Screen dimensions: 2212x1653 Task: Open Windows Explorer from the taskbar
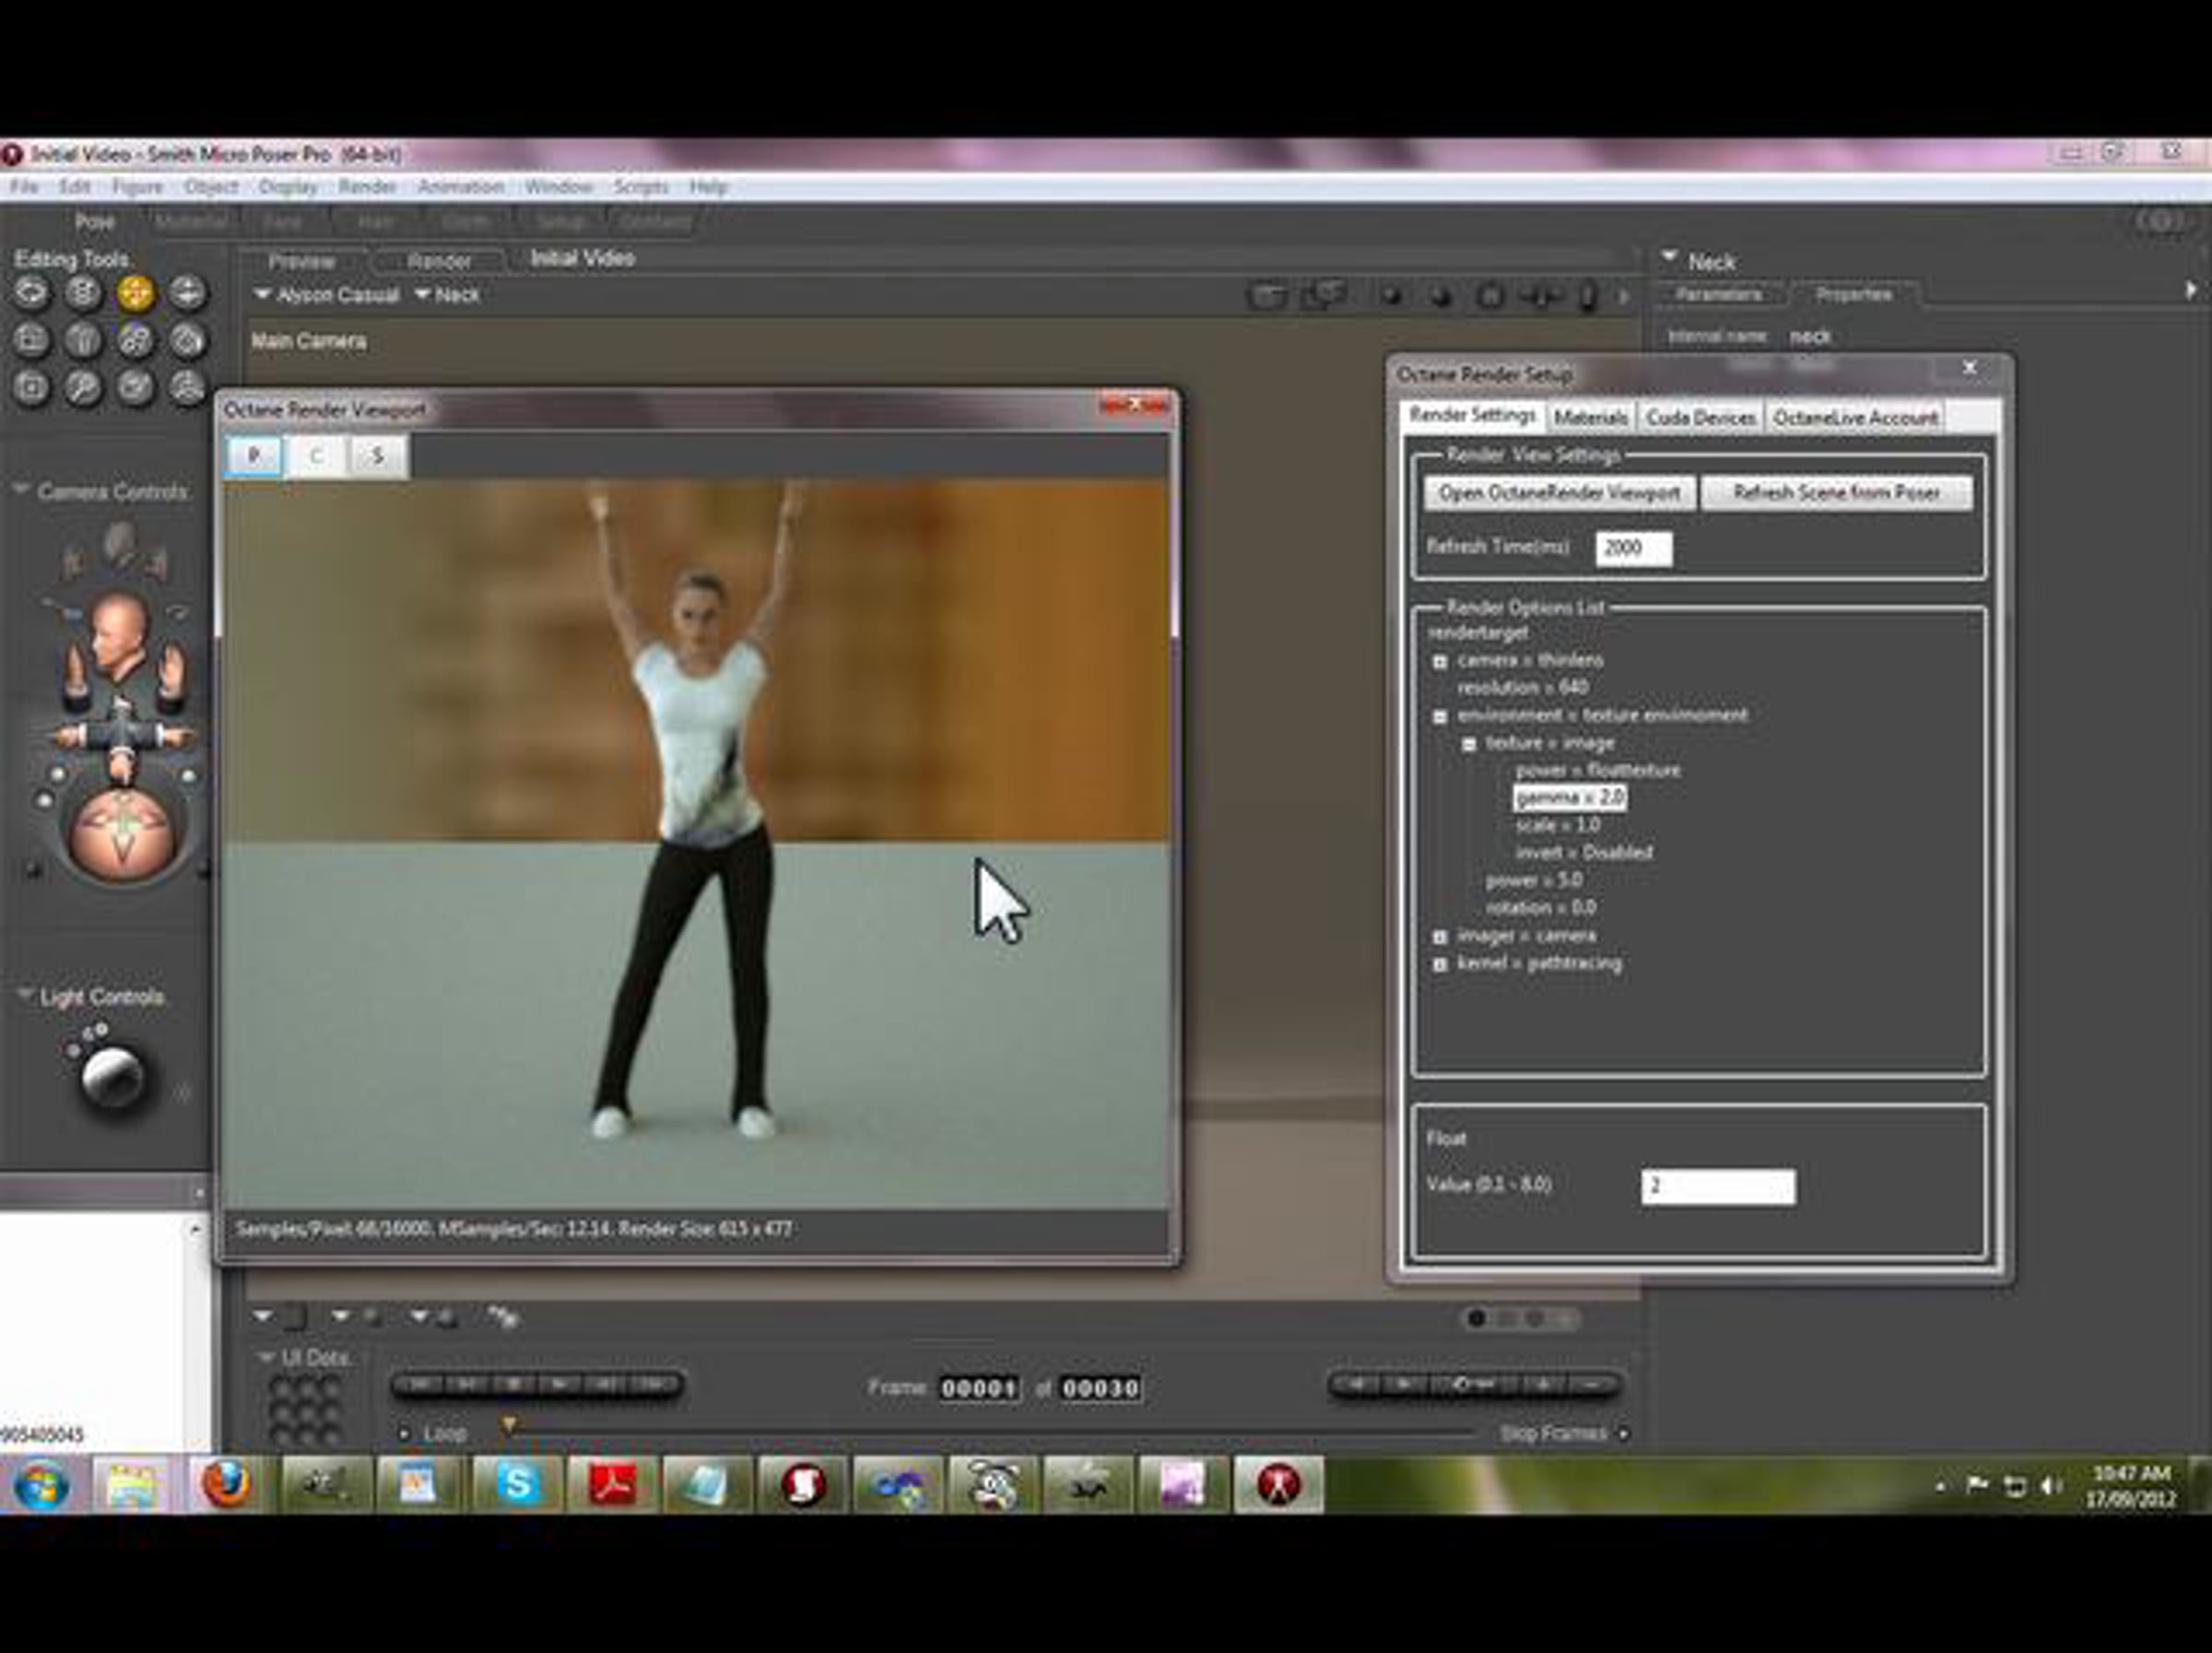click(132, 1484)
